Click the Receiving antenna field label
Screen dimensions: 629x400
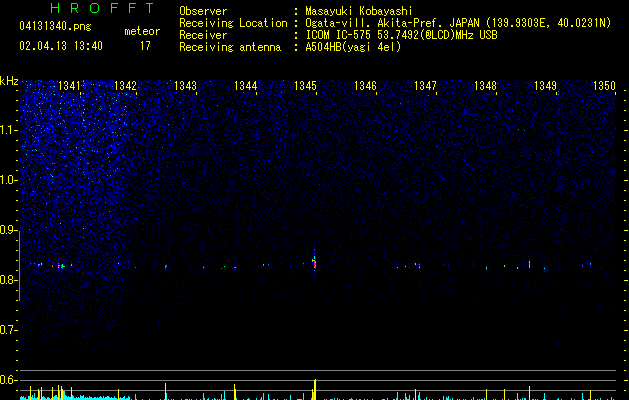[x=230, y=47]
